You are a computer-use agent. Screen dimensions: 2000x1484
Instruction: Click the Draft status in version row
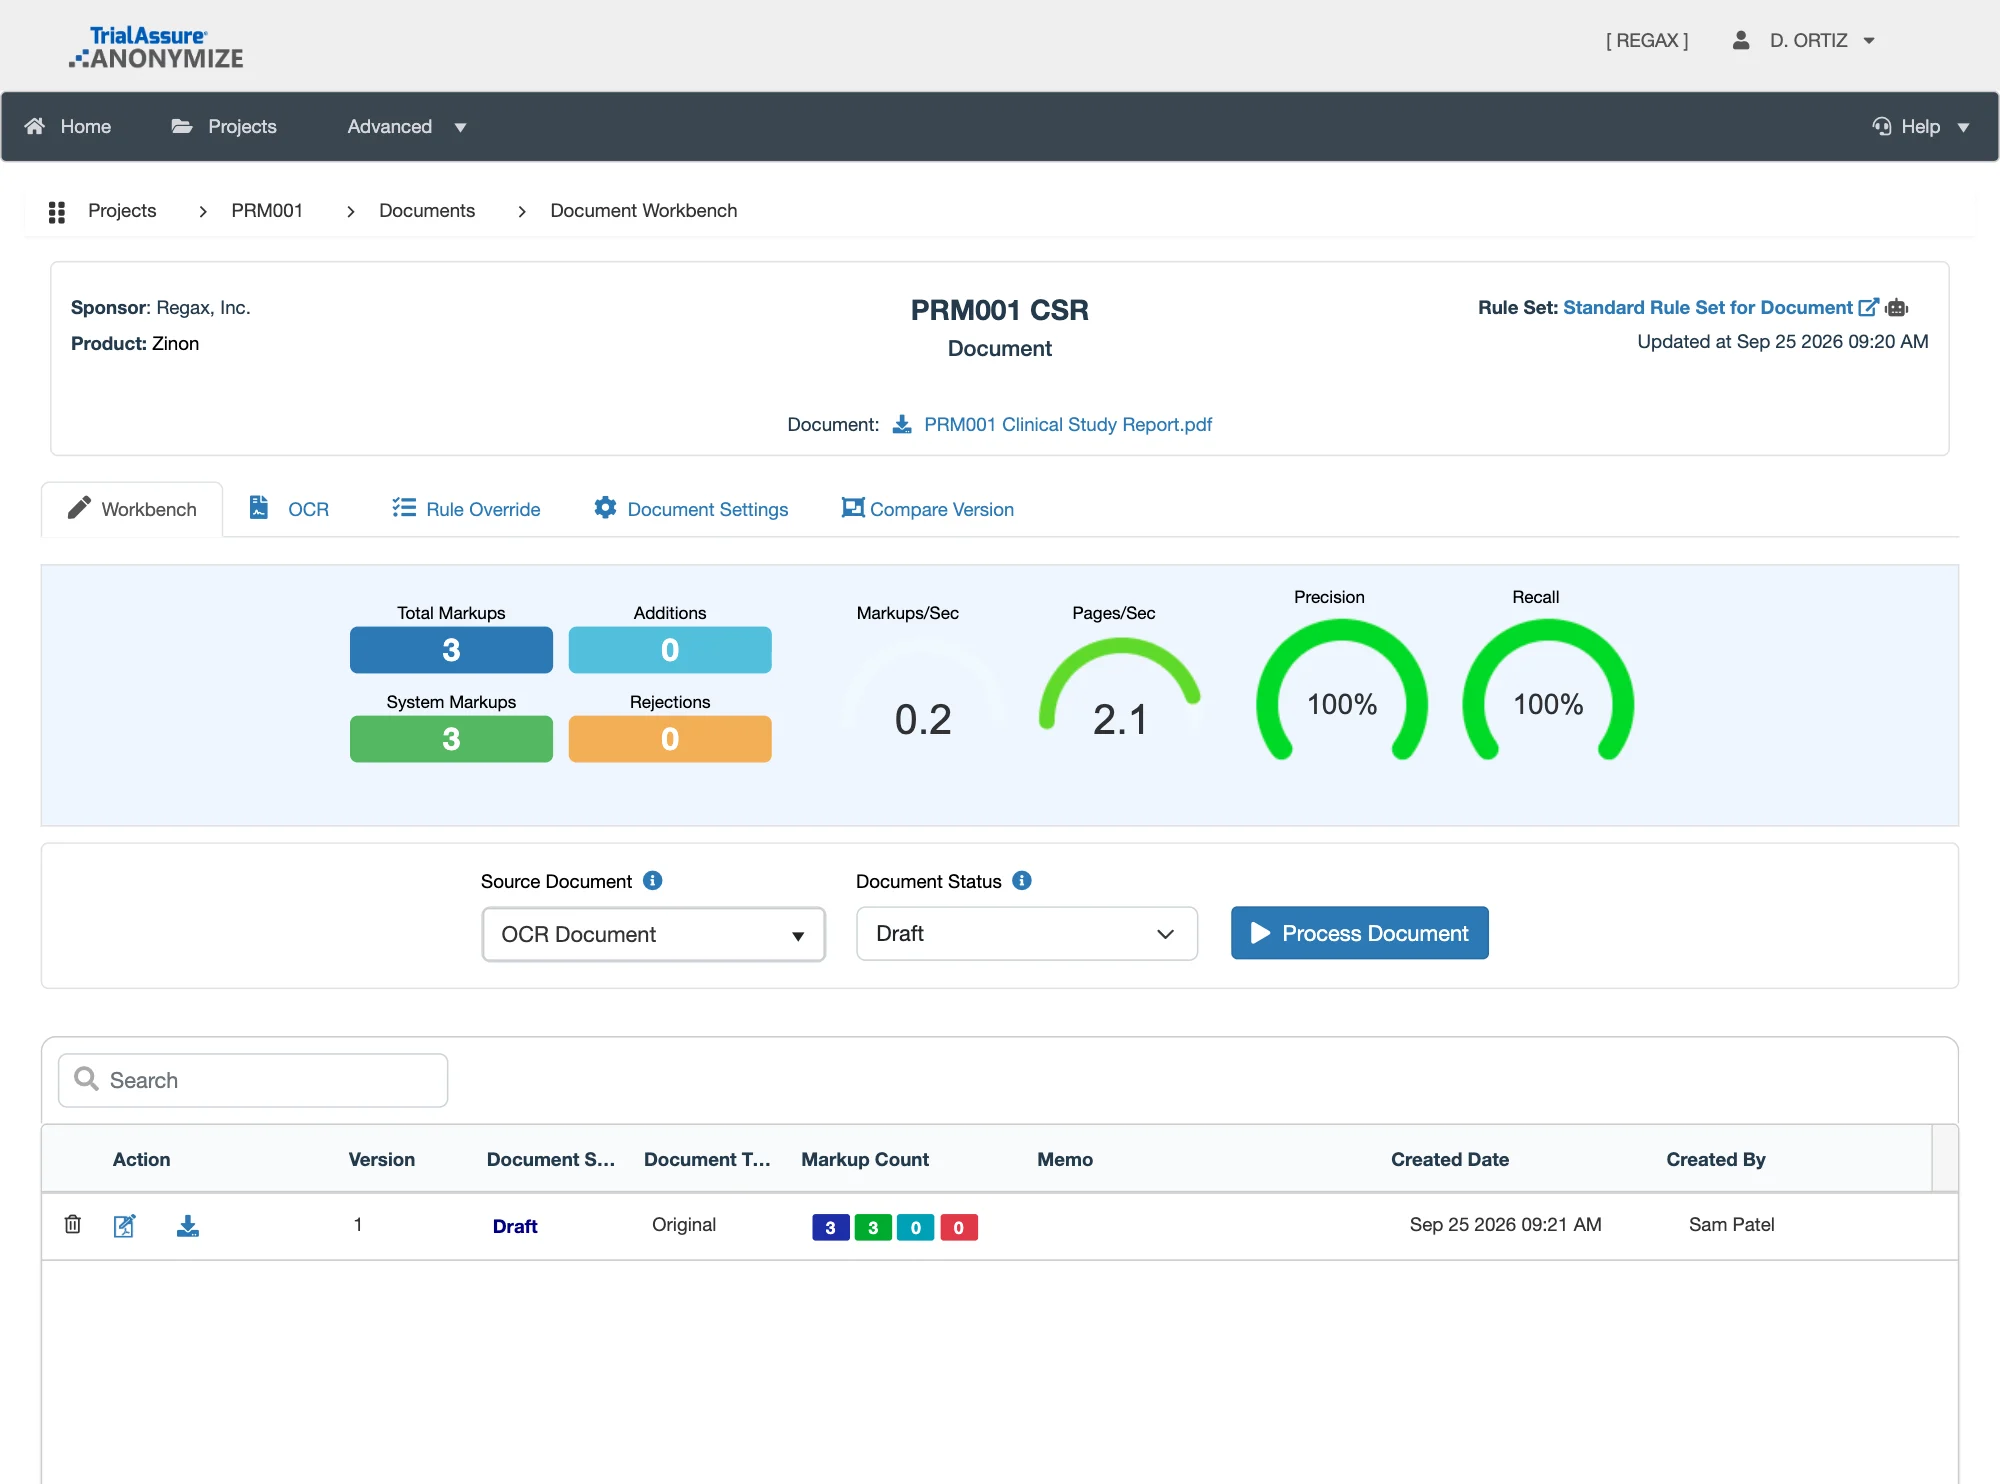click(515, 1226)
